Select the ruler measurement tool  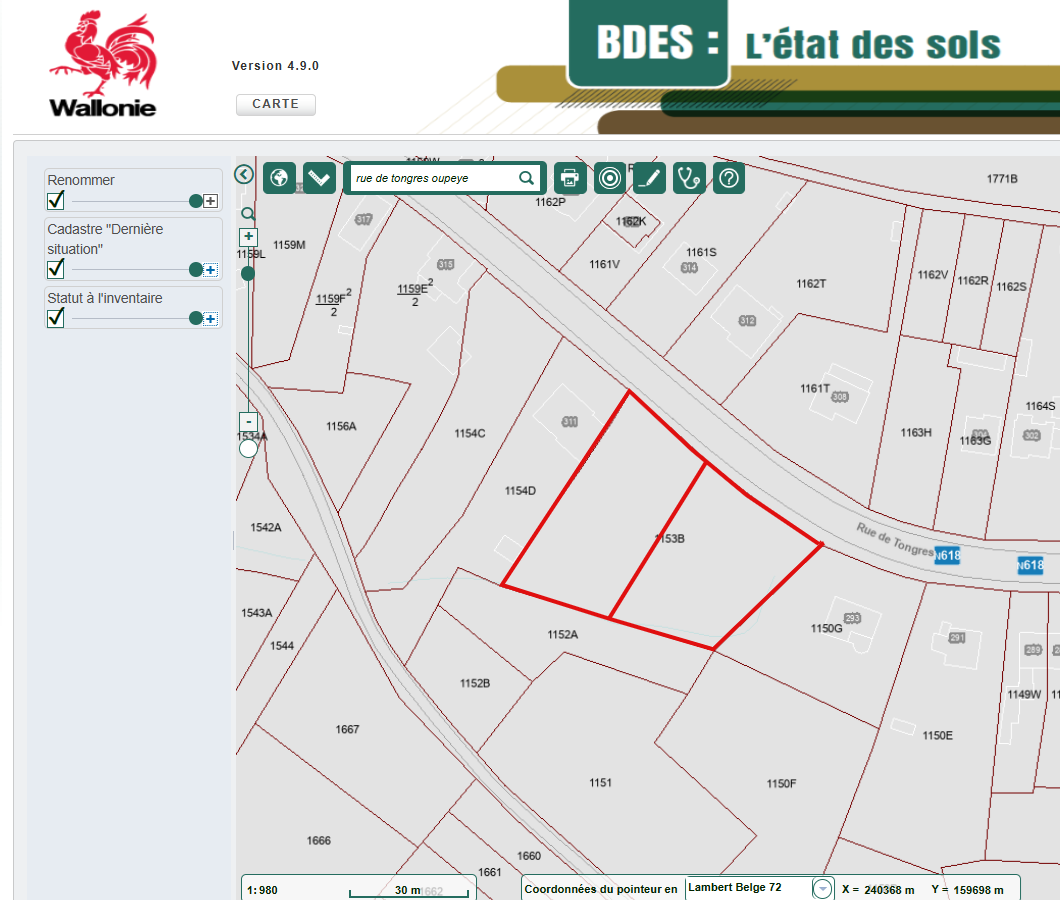pyautogui.click(x=319, y=178)
